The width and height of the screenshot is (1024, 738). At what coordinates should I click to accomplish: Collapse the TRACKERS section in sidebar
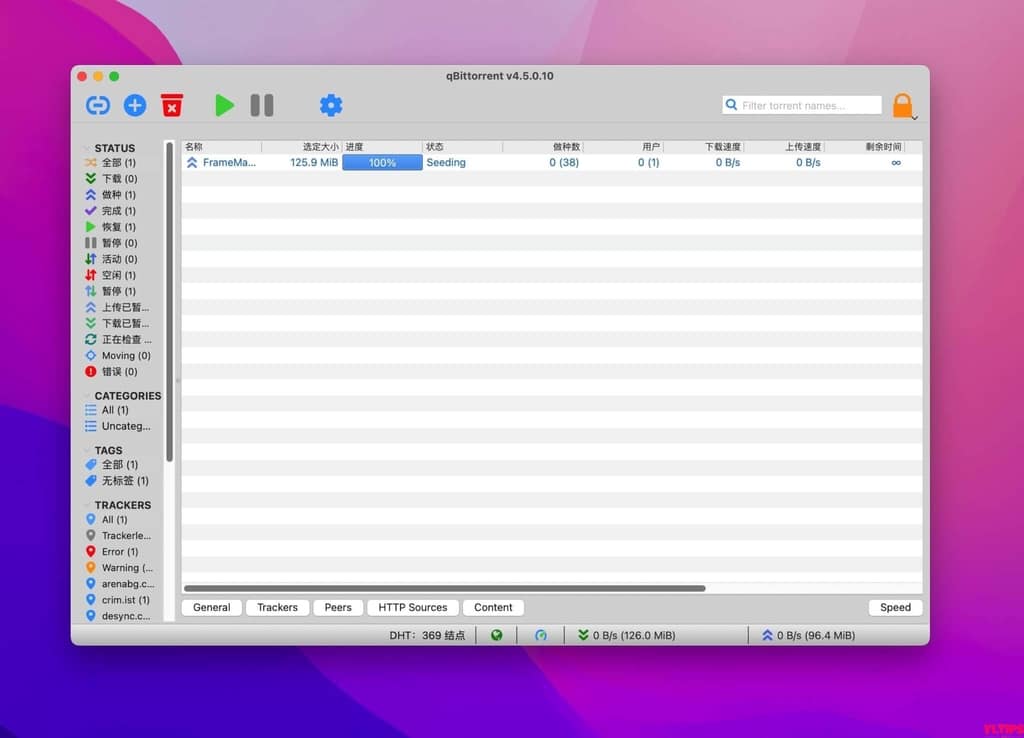coord(121,505)
